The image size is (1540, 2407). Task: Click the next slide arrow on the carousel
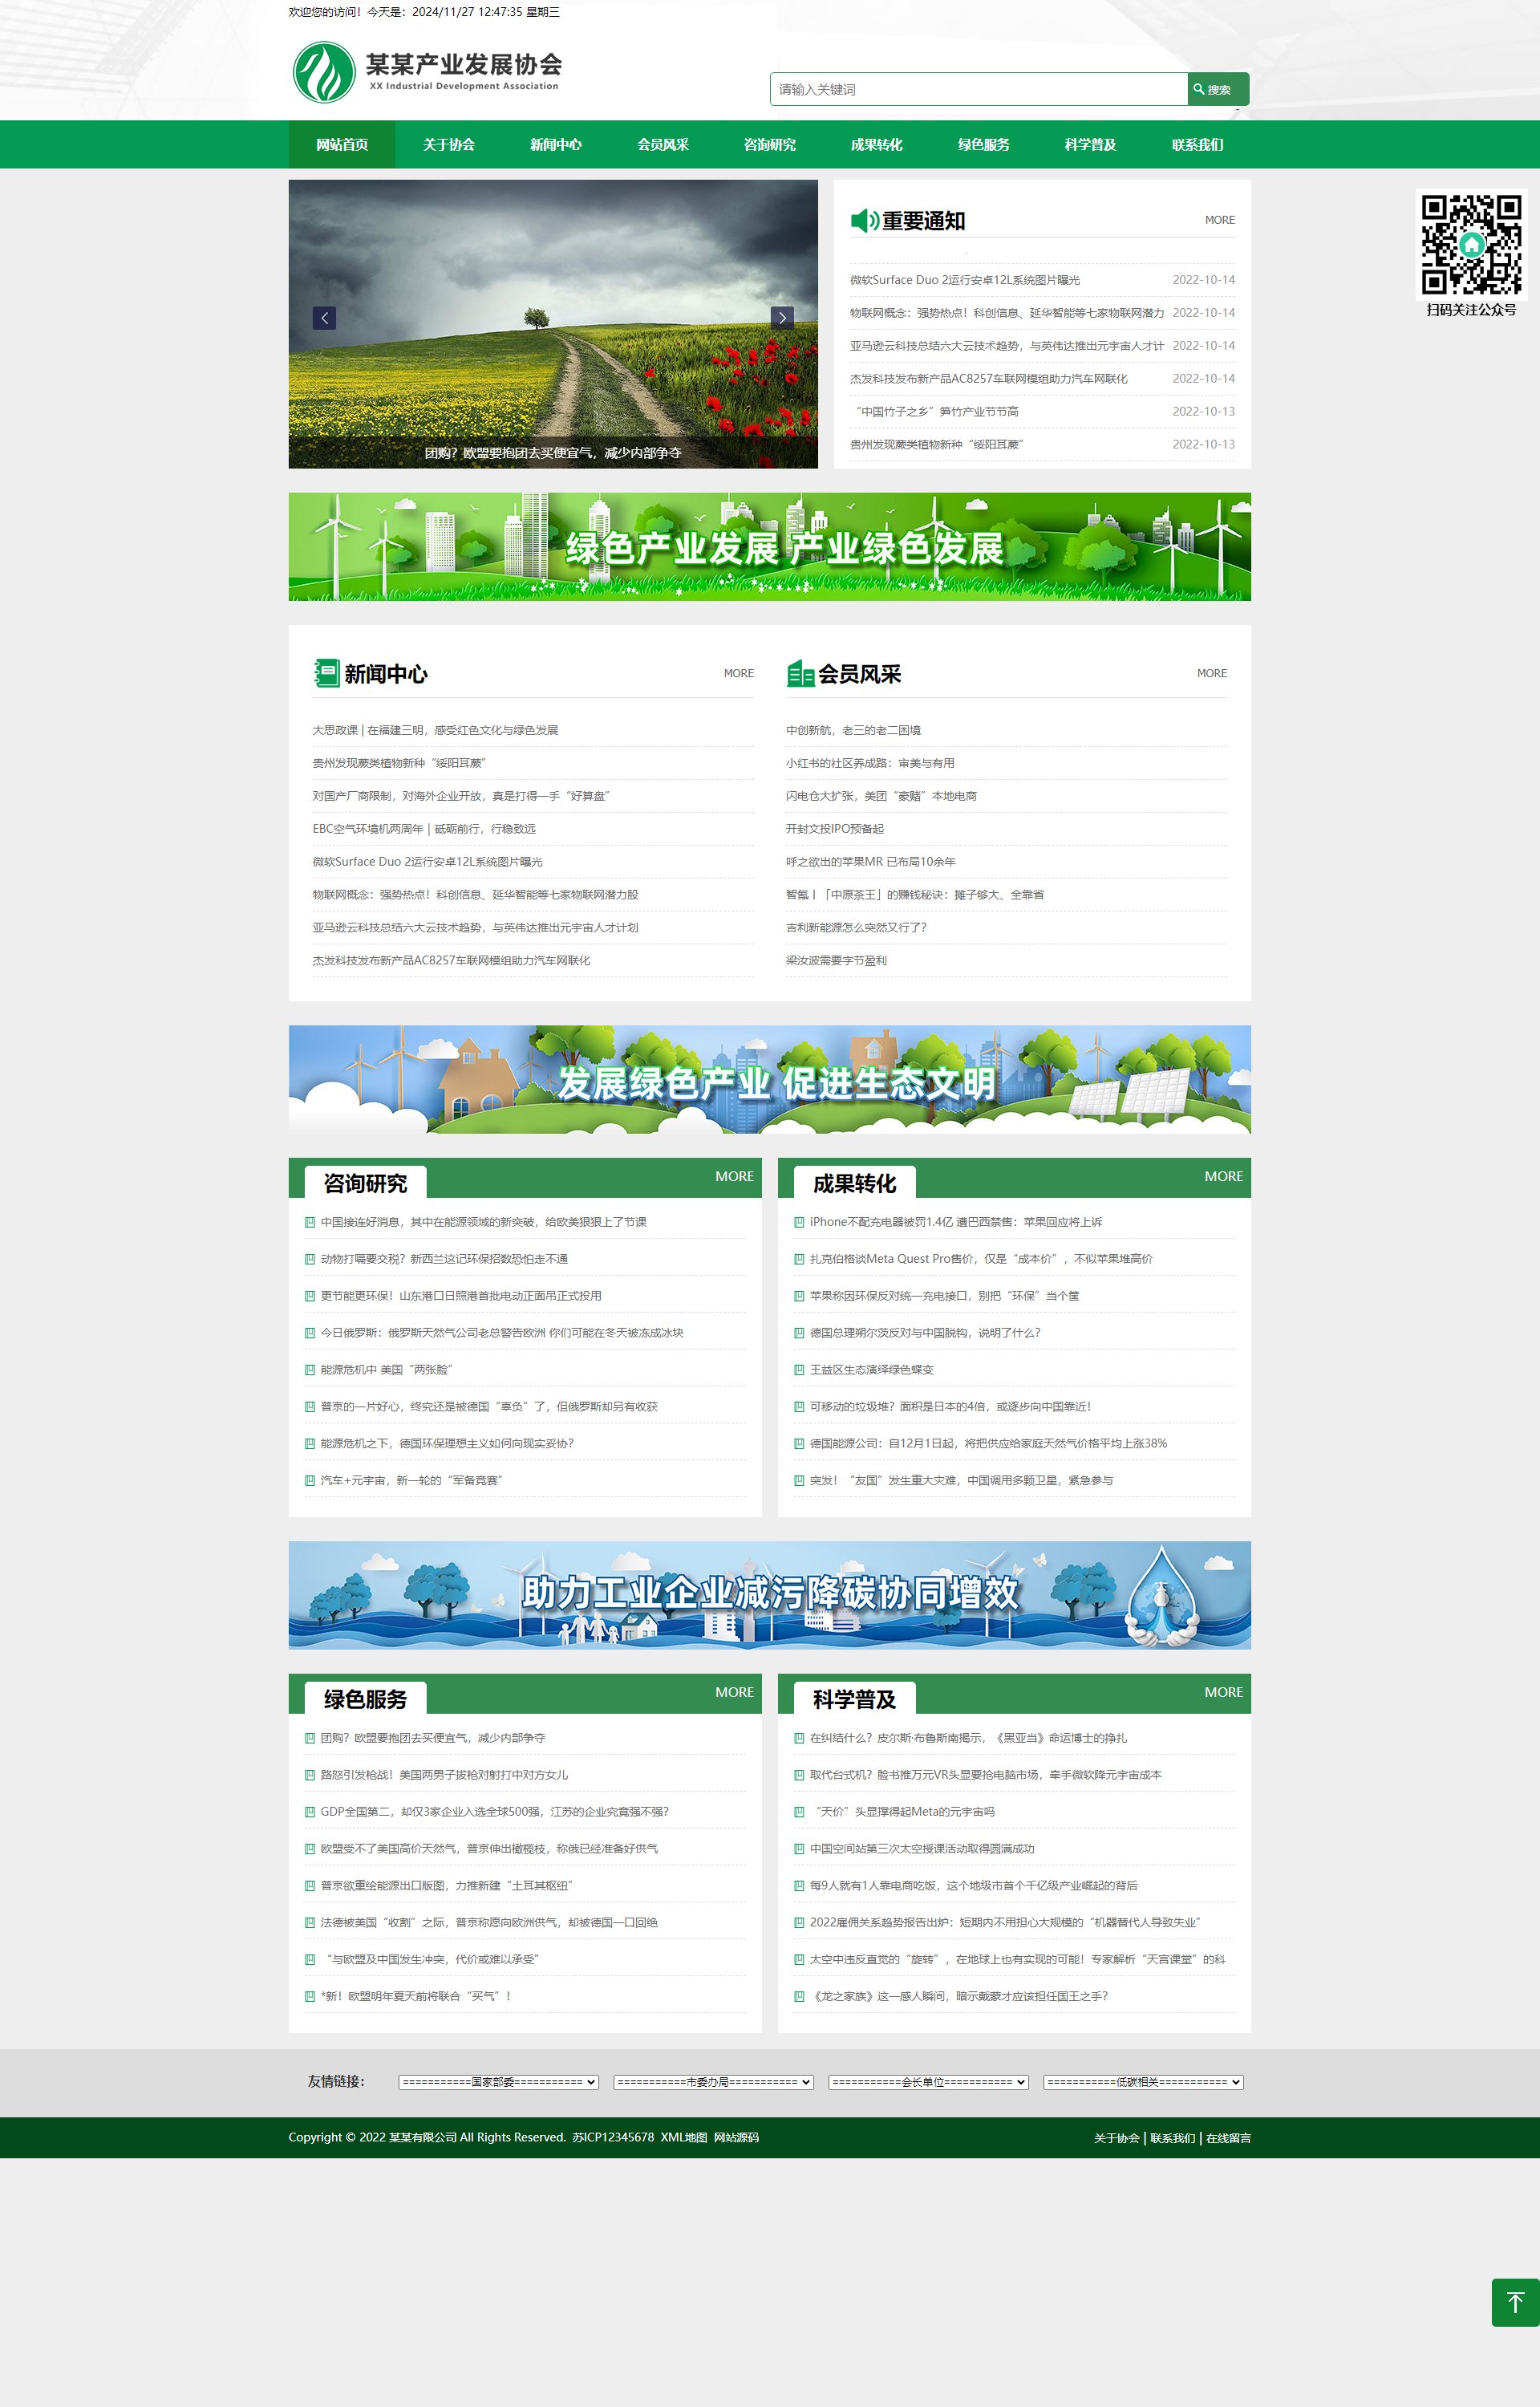click(x=782, y=318)
